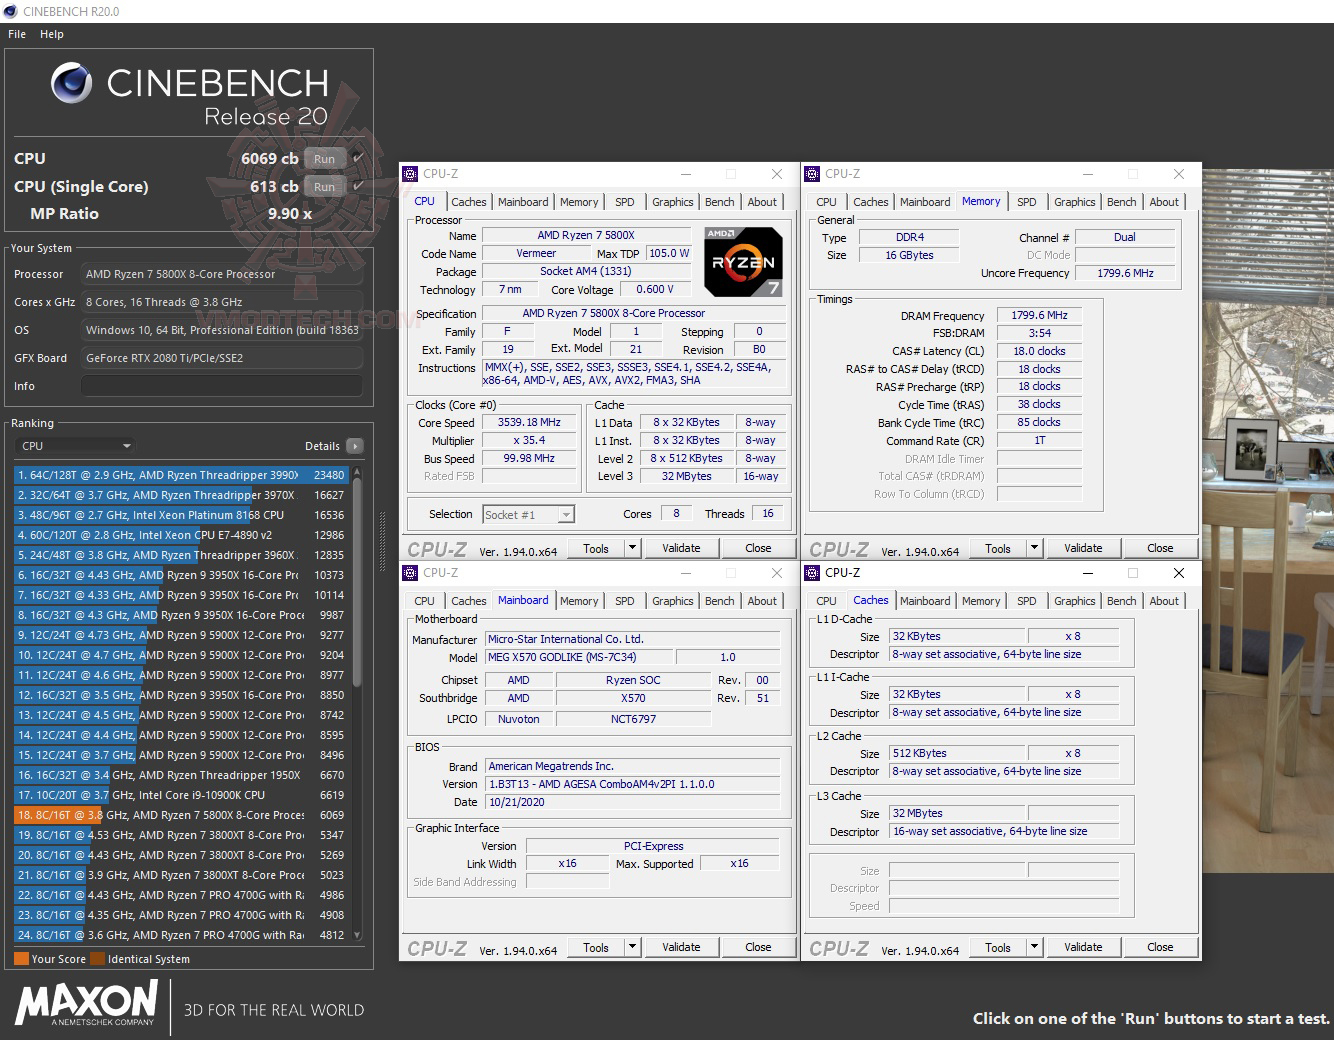Click the Details arrow button in Ranking
Viewport: 1334px width, 1040px height.
point(354,446)
